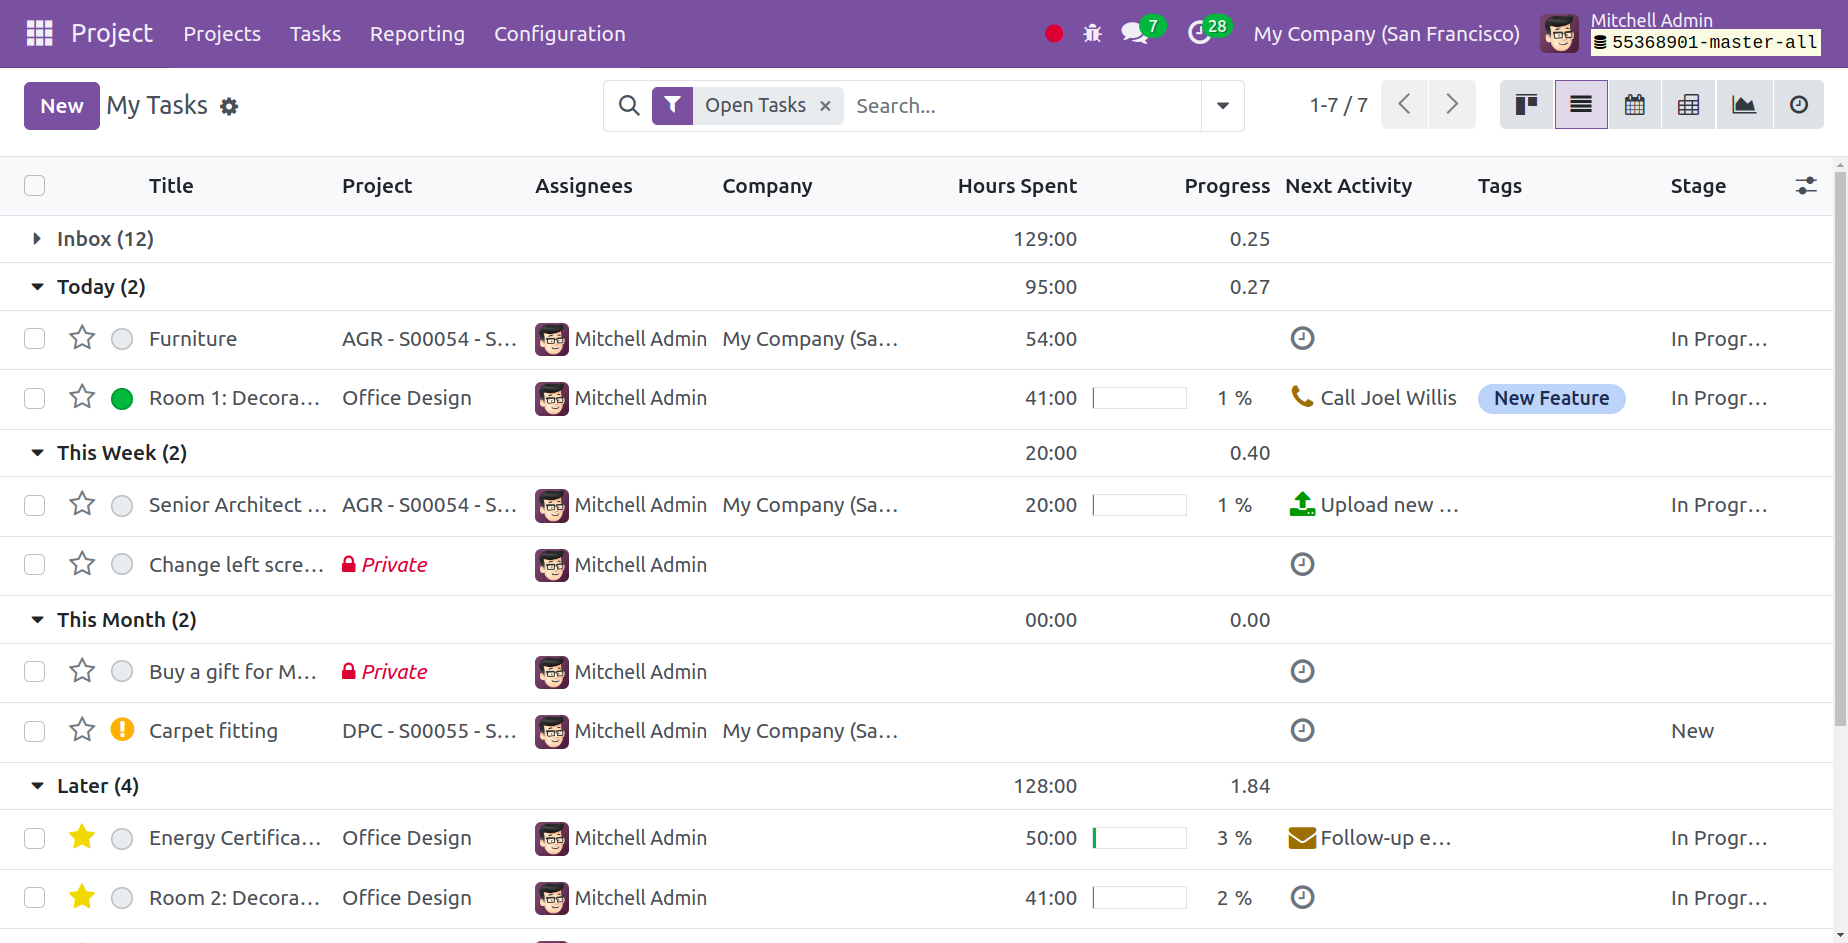The height and width of the screenshot is (943, 1848).
Task: Open Mitchell Admin user menu
Action: 1681,33
